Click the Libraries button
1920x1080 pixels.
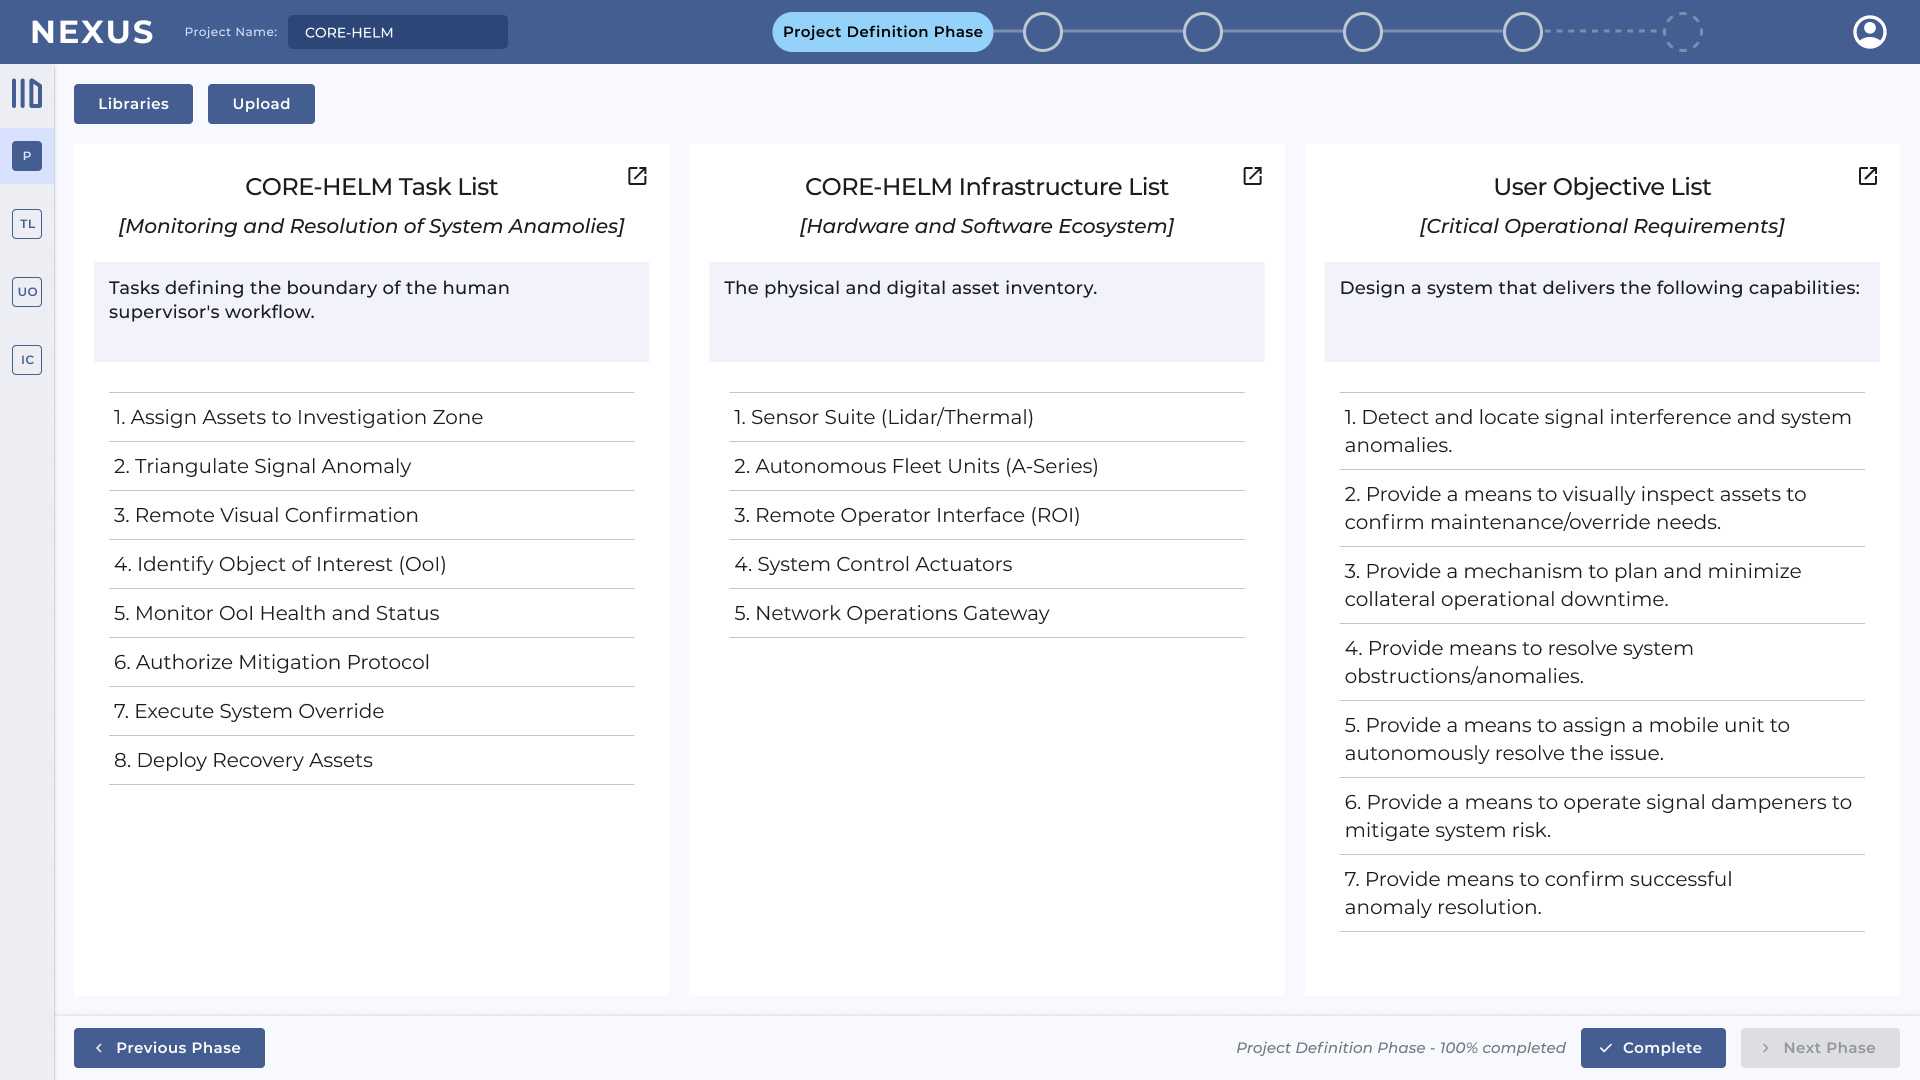click(x=133, y=104)
